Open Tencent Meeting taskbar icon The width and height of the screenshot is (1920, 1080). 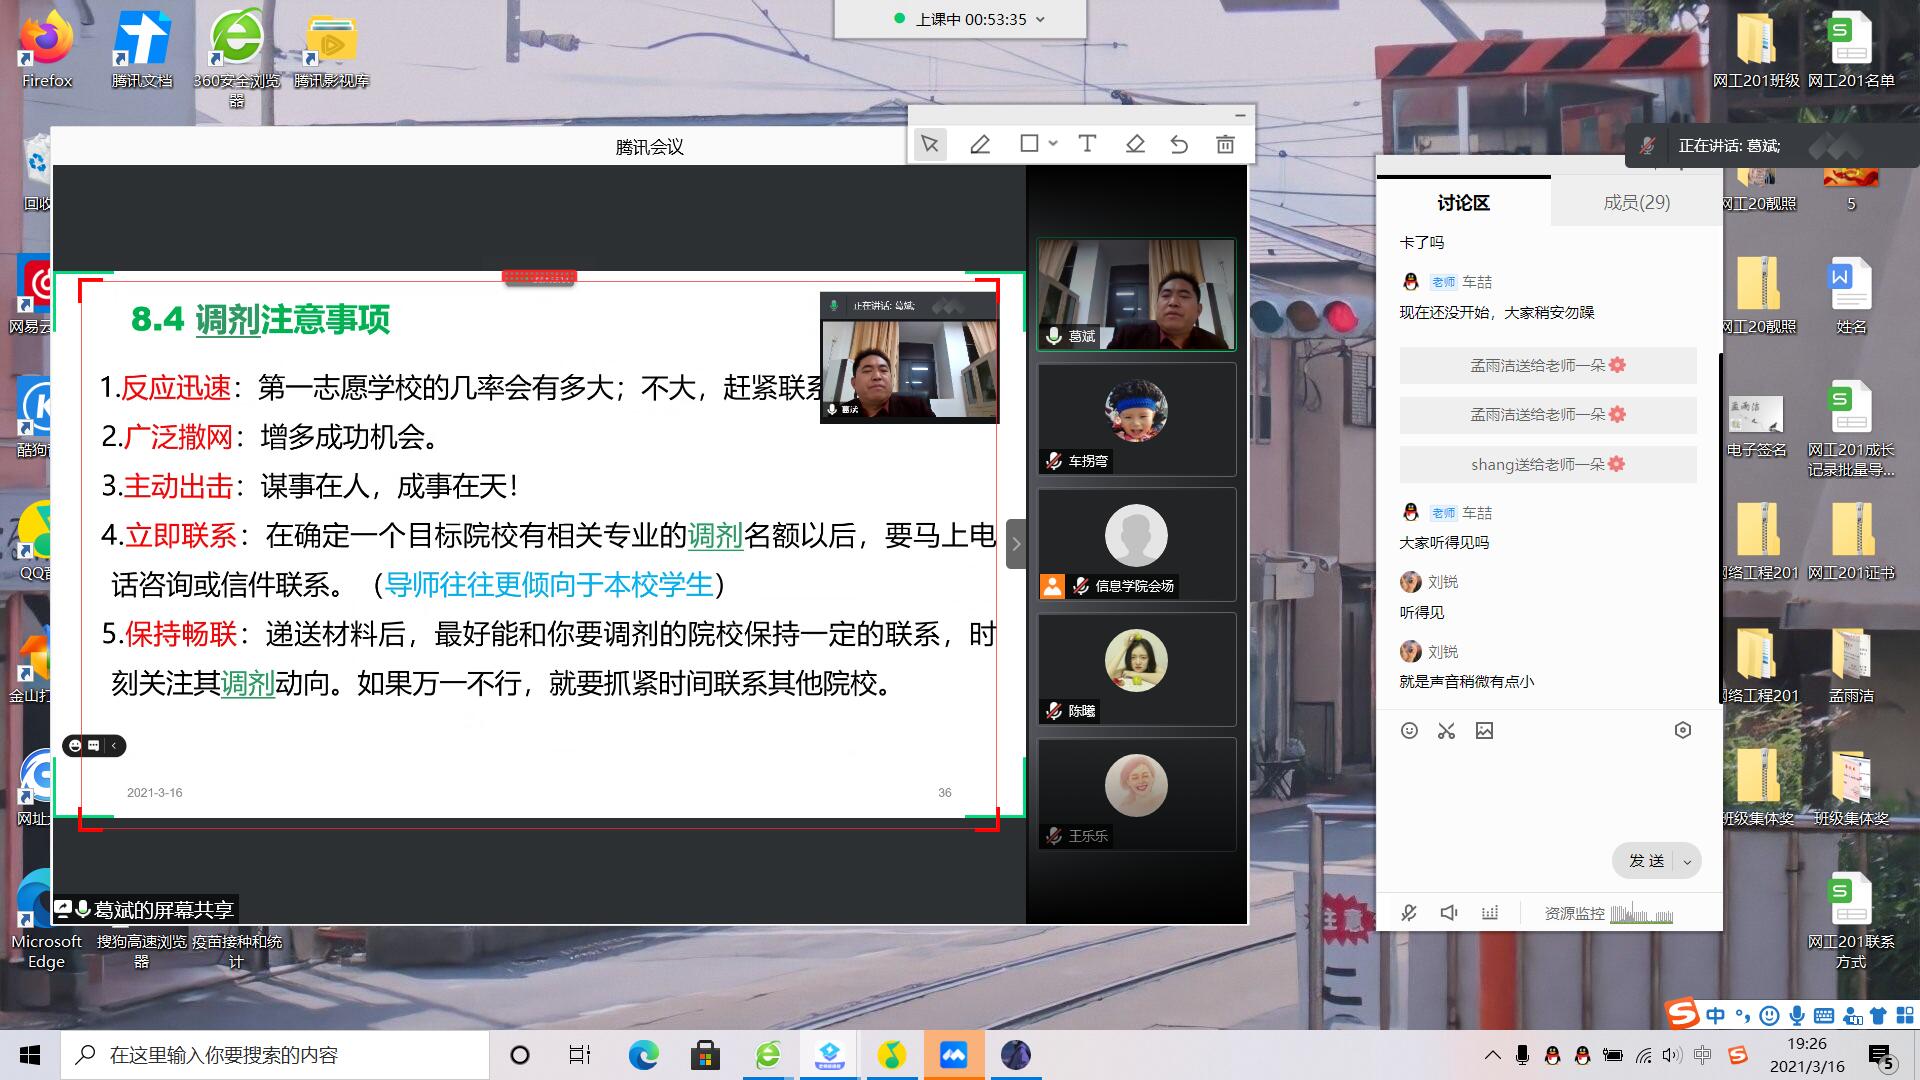pyautogui.click(x=954, y=1055)
